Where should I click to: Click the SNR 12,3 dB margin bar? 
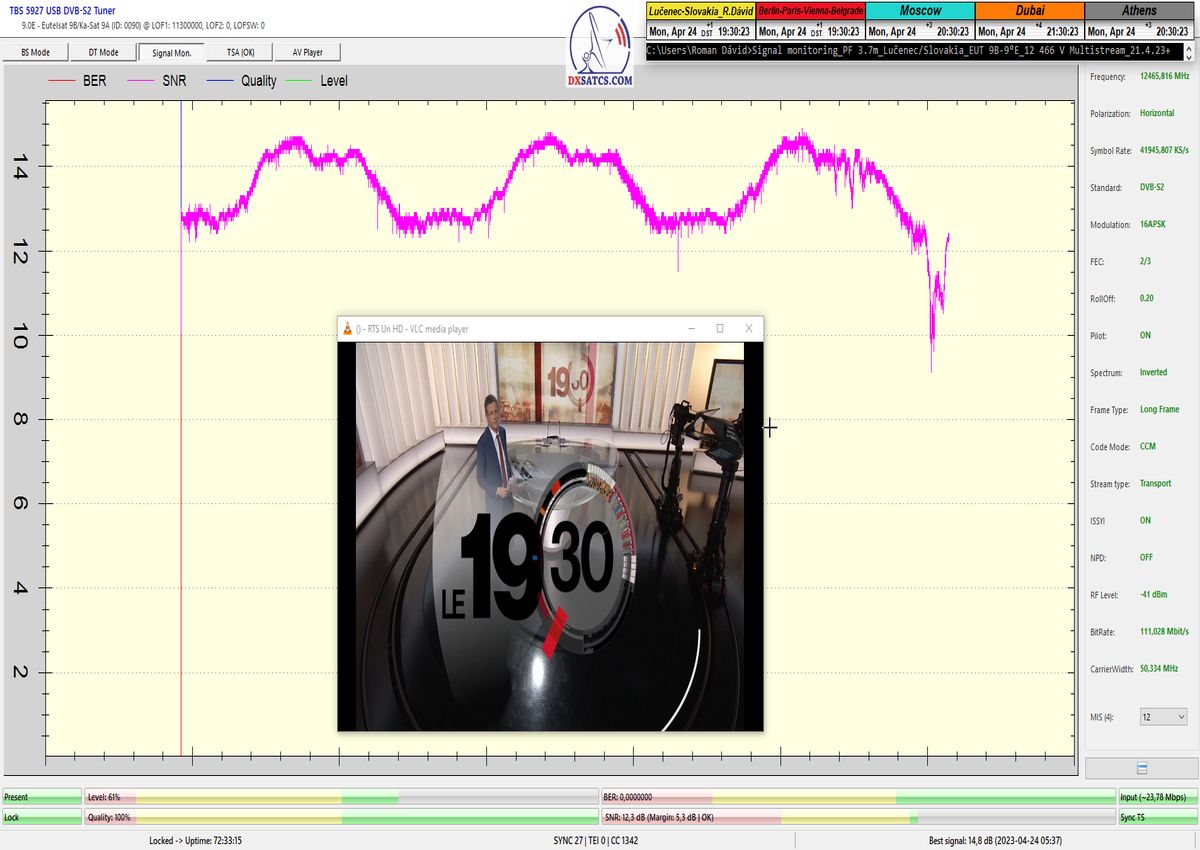tap(857, 817)
